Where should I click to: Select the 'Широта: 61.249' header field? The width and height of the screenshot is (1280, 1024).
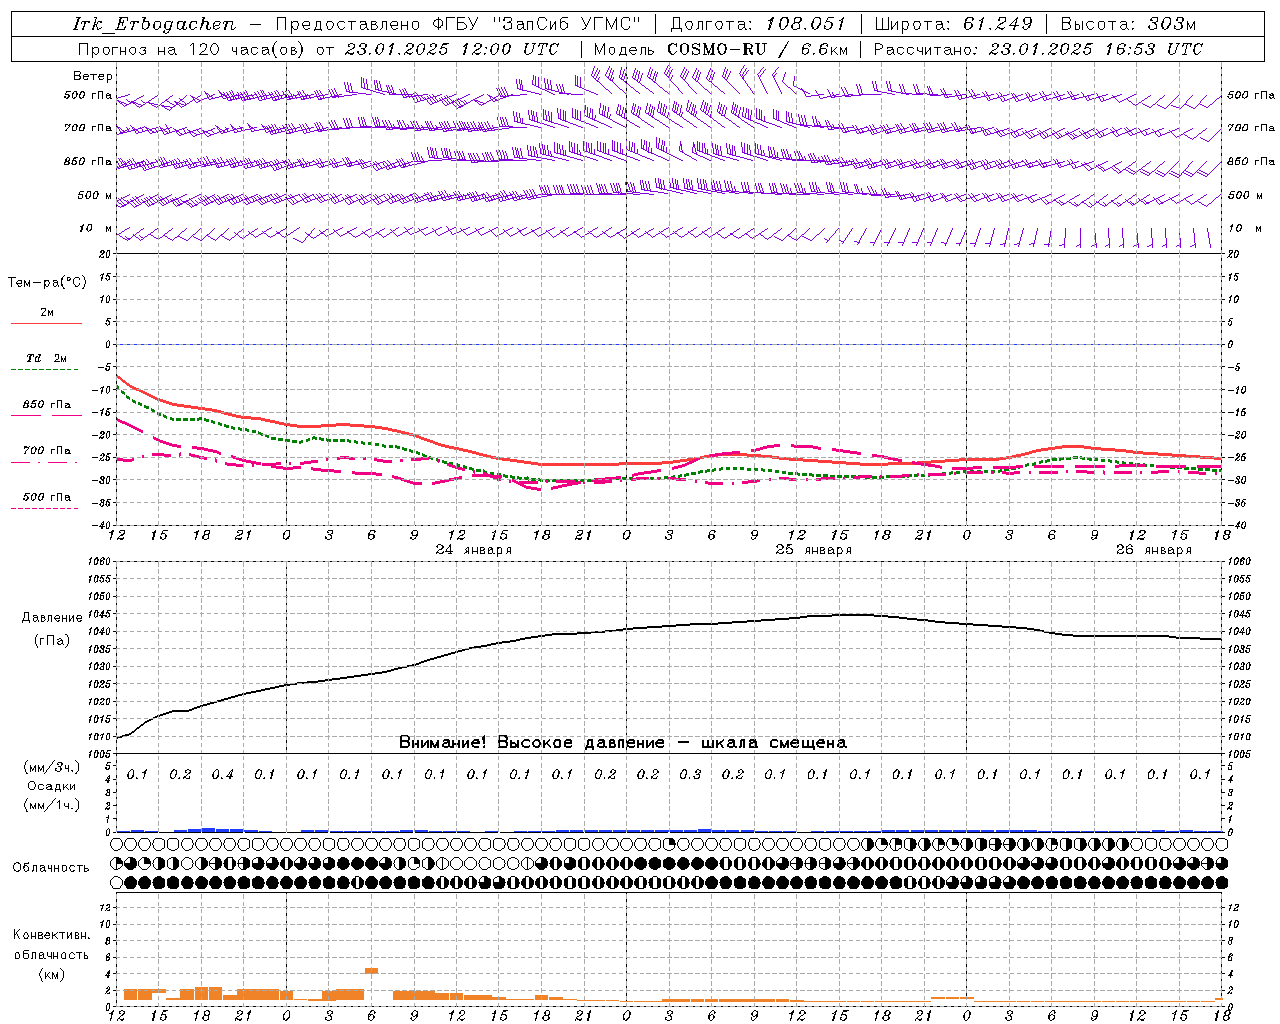[x=954, y=24]
